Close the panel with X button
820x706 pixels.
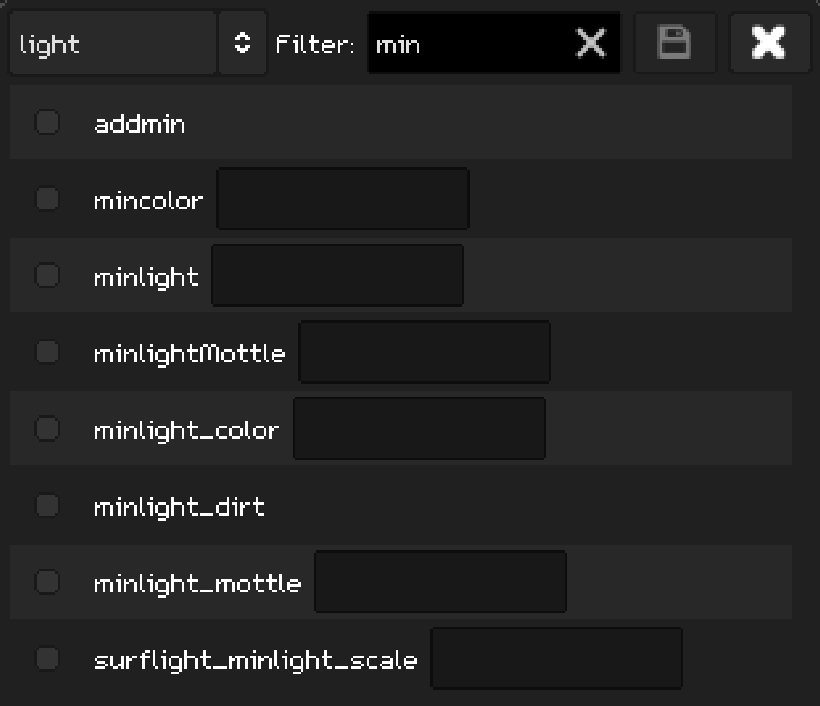(769, 43)
